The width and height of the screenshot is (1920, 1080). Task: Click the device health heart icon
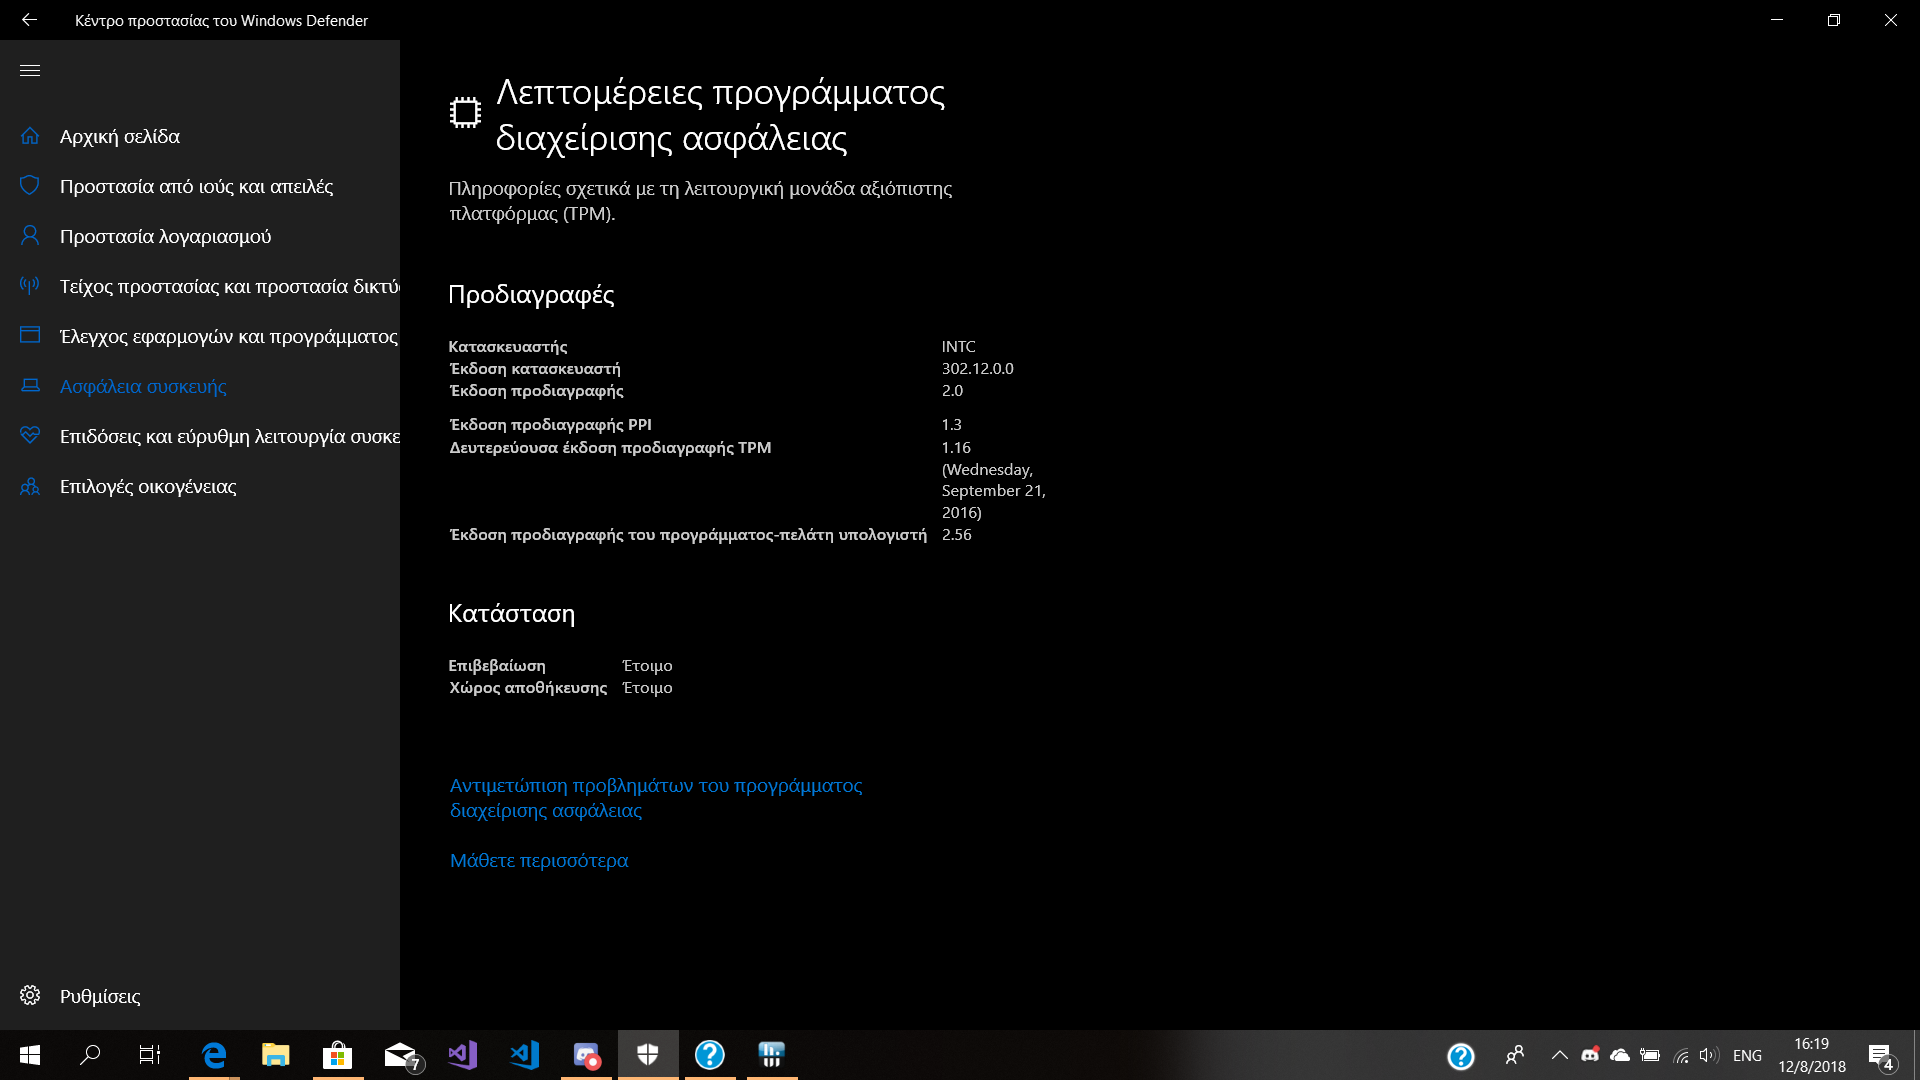[30, 436]
